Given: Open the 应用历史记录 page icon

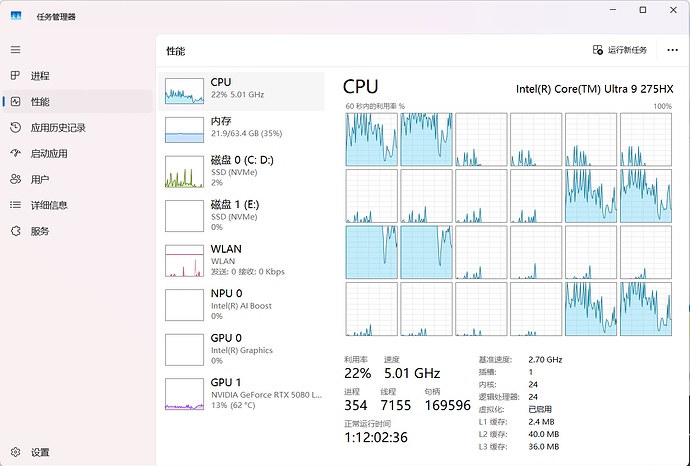Looking at the screenshot, I should click(15, 128).
